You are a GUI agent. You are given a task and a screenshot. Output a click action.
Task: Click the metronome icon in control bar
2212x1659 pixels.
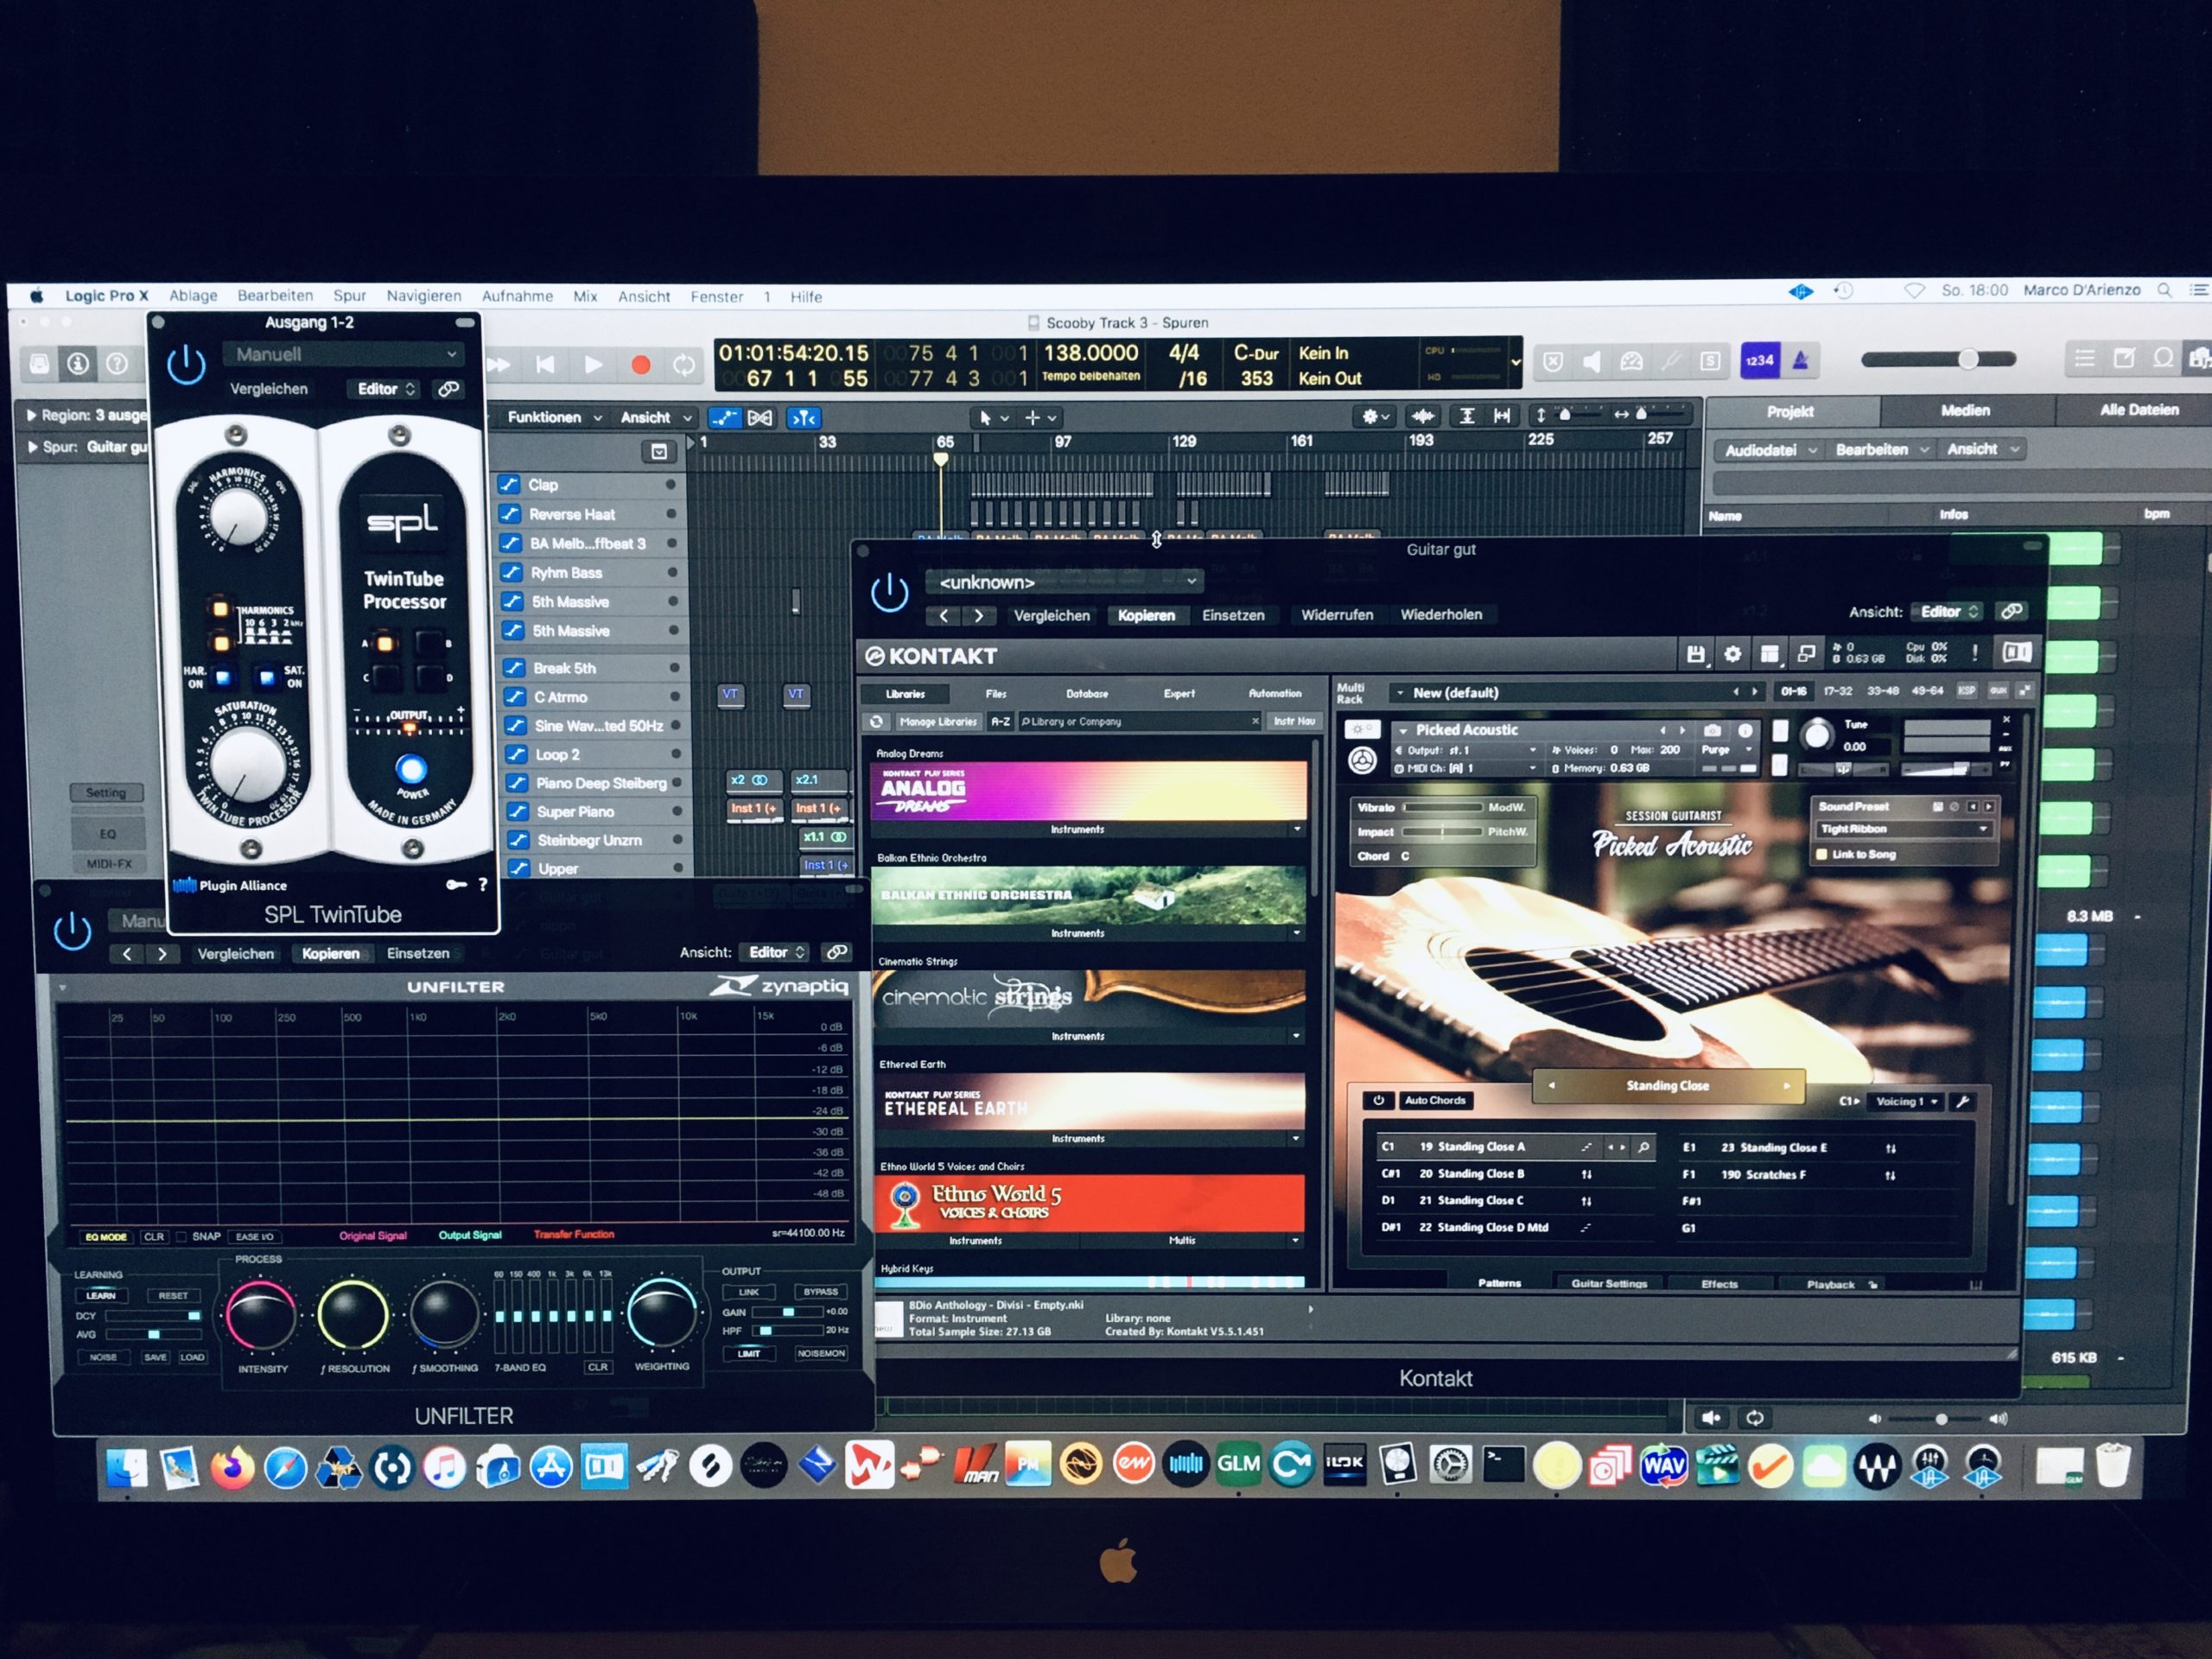point(1801,361)
